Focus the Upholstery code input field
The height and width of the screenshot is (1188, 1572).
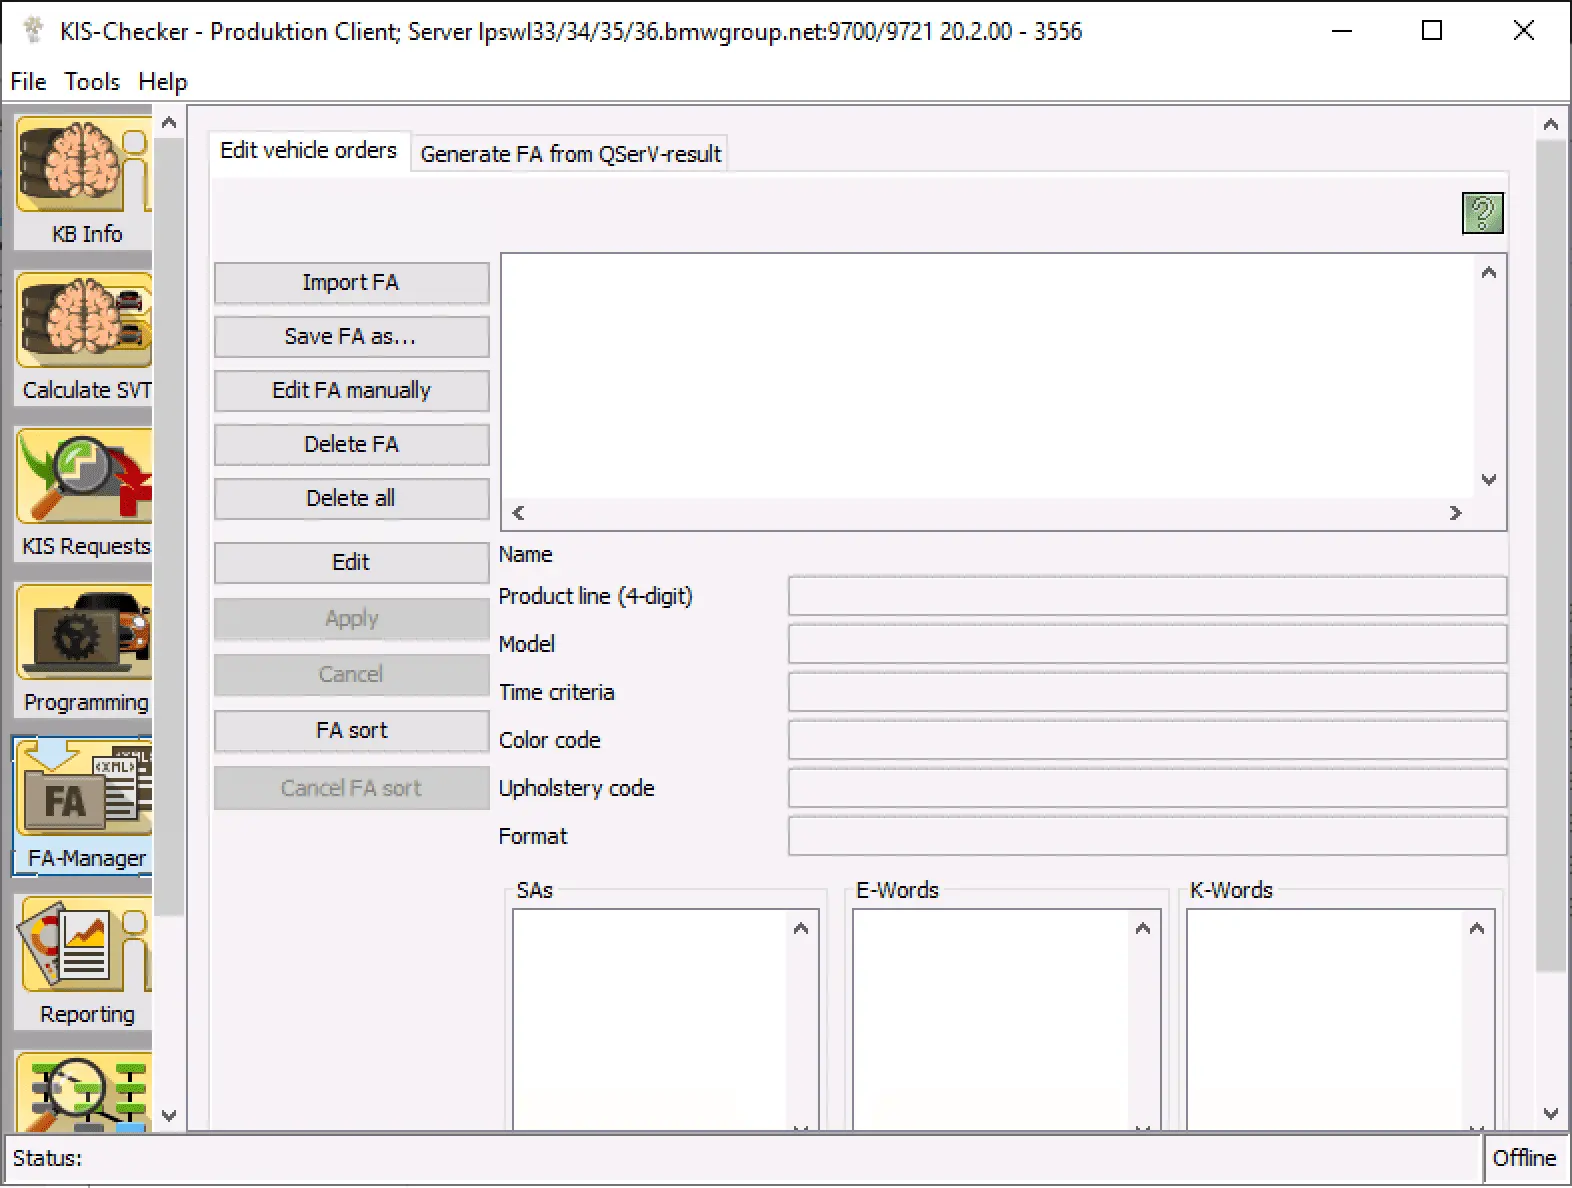click(1147, 788)
